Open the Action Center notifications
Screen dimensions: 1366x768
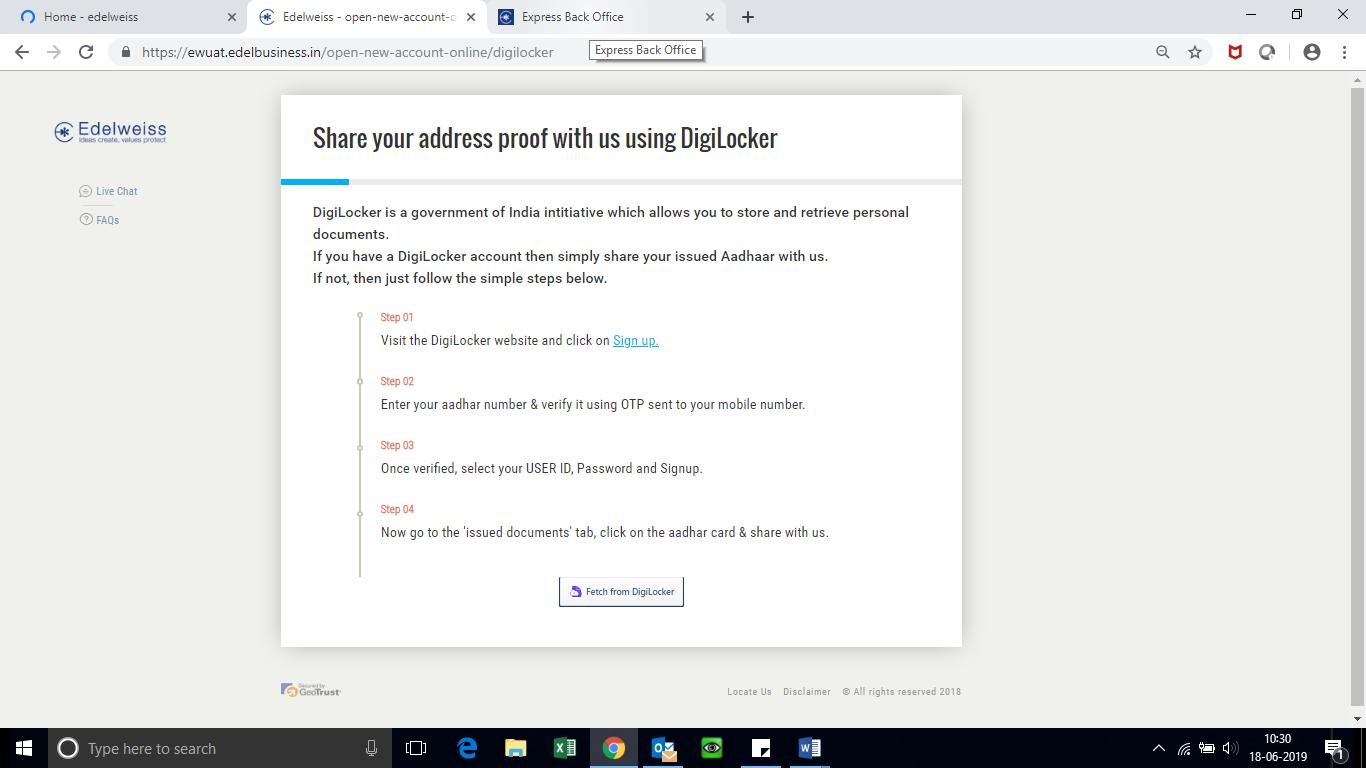pyautogui.click(x=1334, y=748)
